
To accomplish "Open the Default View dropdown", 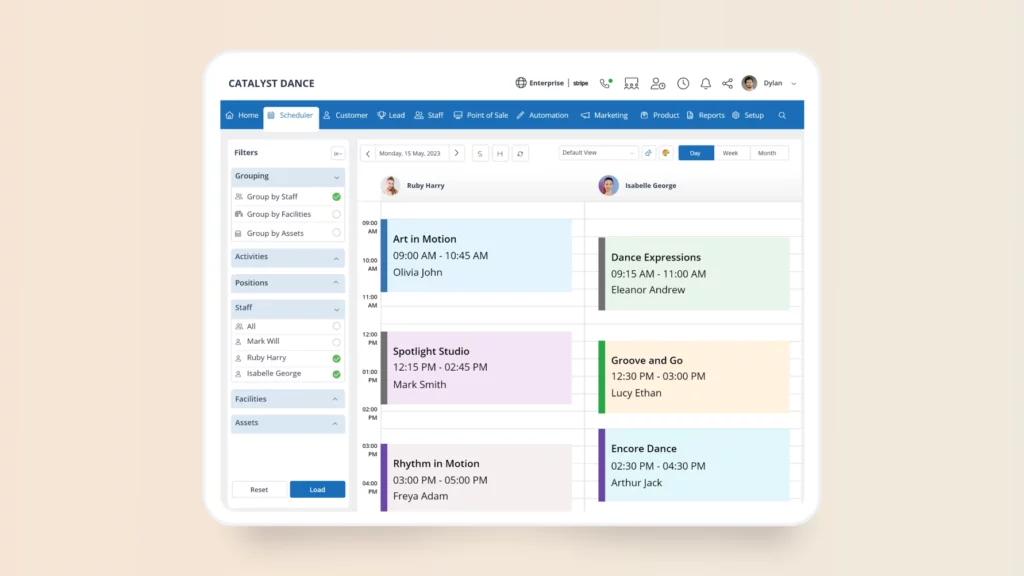I will point(598,153).
